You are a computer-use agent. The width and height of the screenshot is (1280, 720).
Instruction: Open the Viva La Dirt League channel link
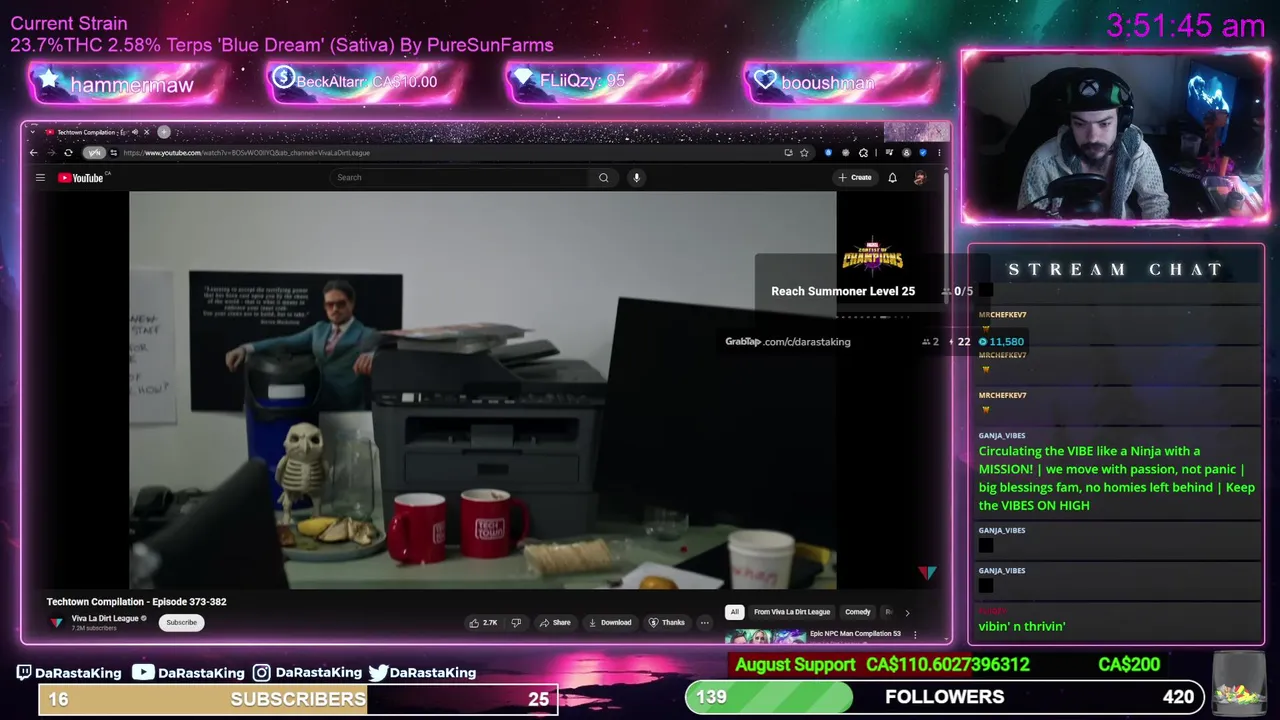pos(105,618)
